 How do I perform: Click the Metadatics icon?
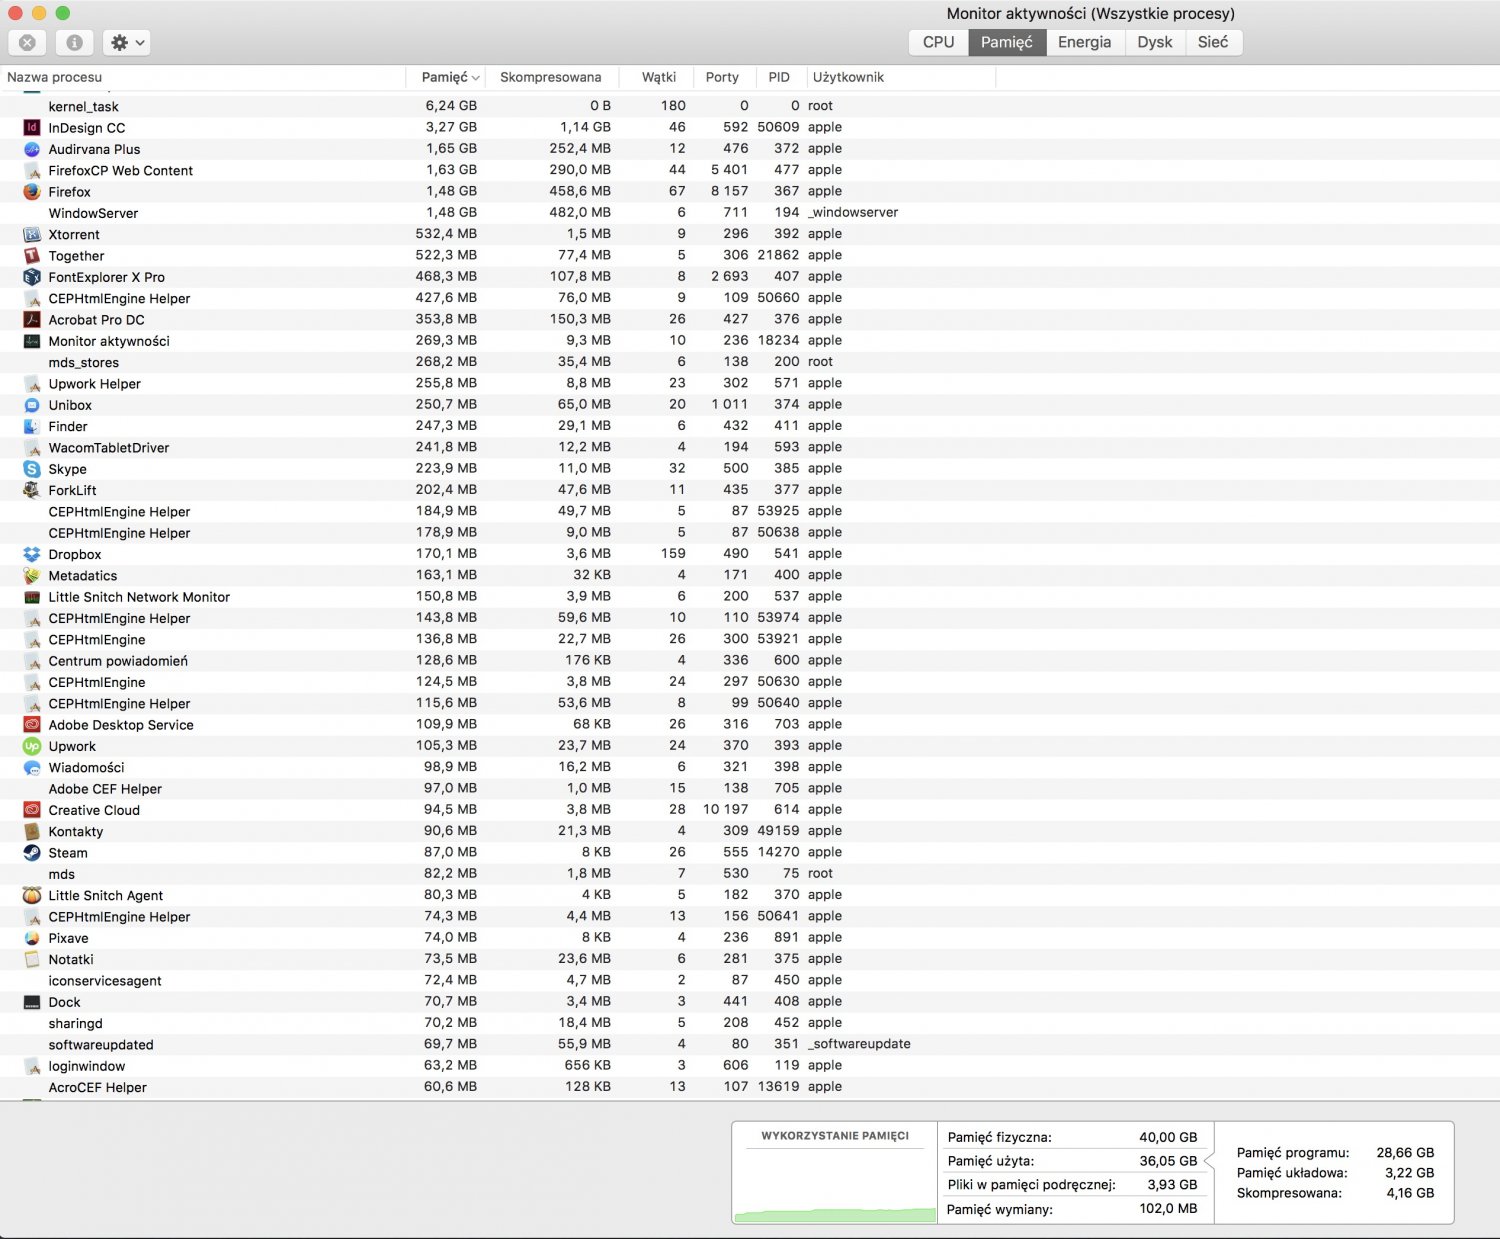tap(32, 575)
